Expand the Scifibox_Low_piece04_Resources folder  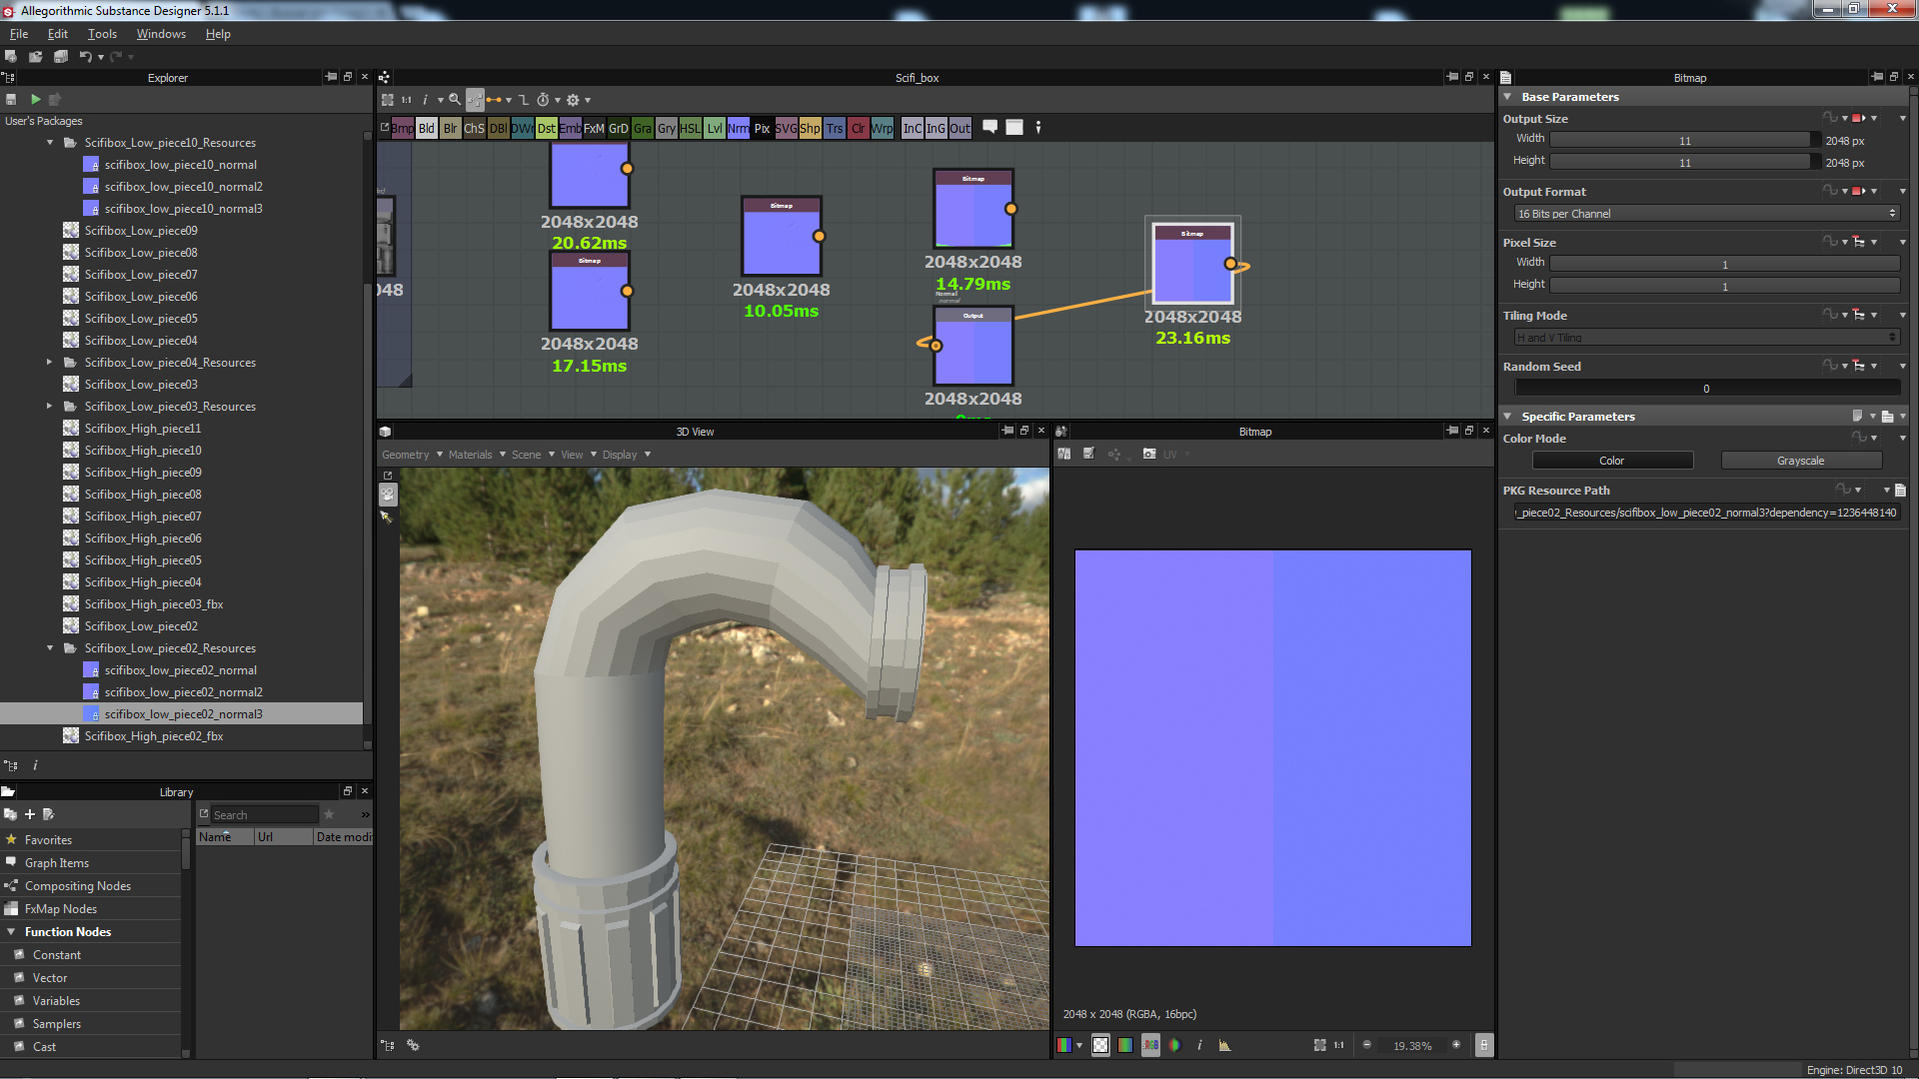coord(50,363)
